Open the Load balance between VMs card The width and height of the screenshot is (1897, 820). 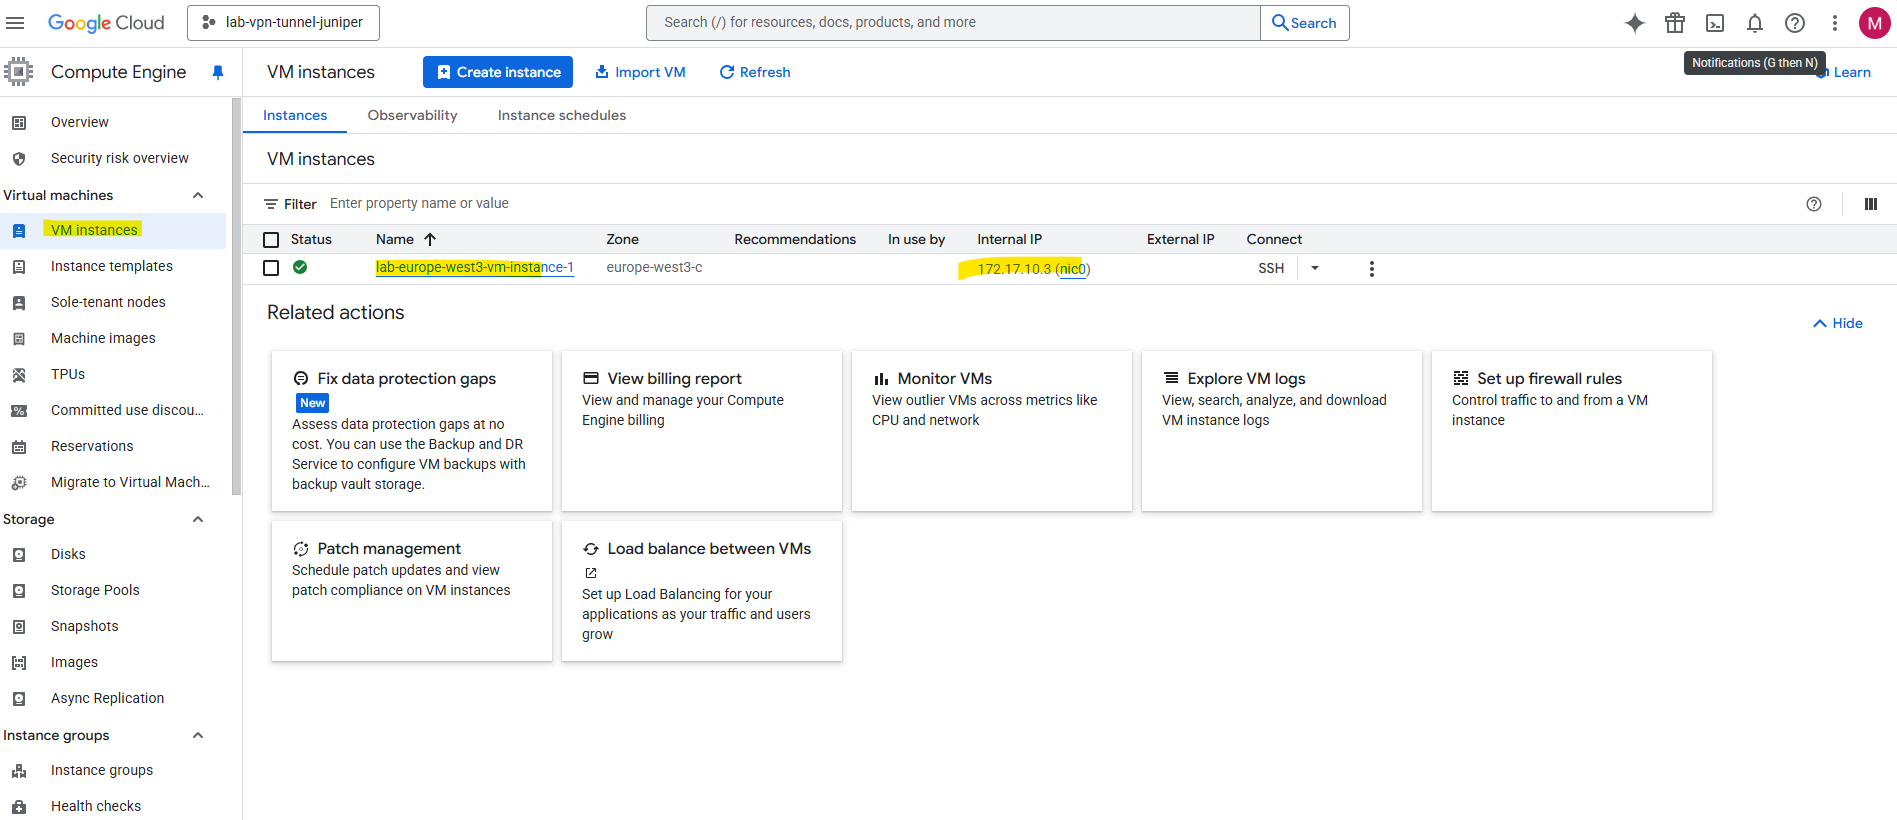coord(702,591)
